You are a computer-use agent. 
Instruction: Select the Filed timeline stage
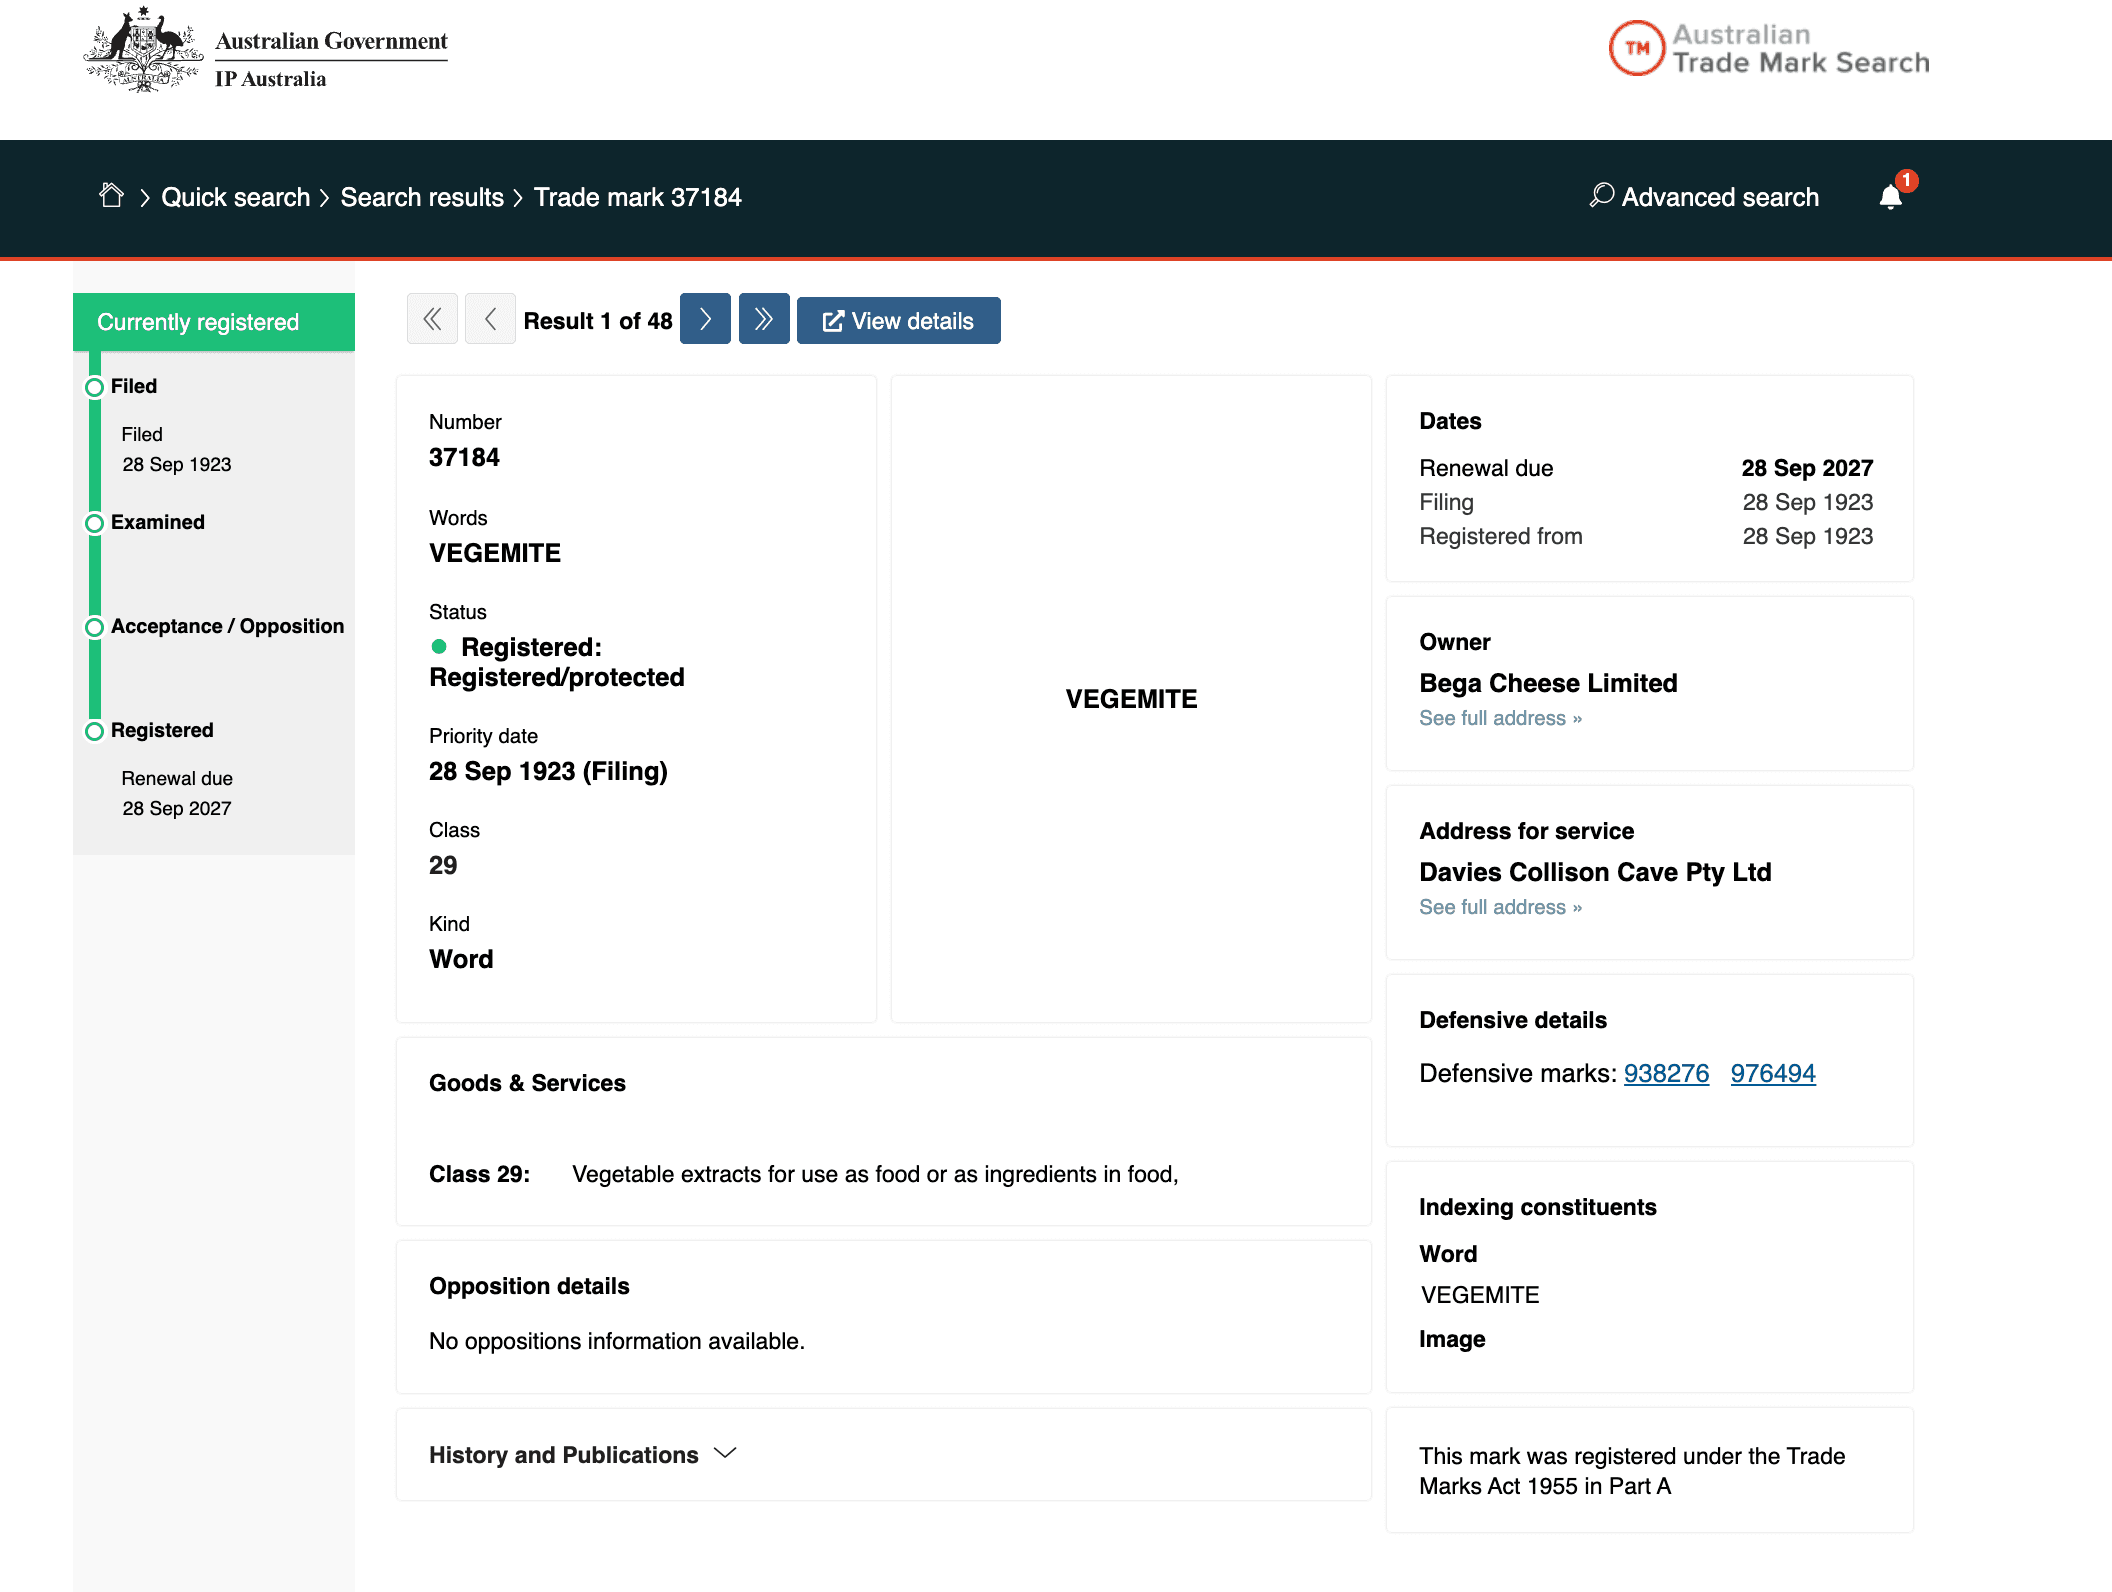pyautogui.click(x=134, y=386)
